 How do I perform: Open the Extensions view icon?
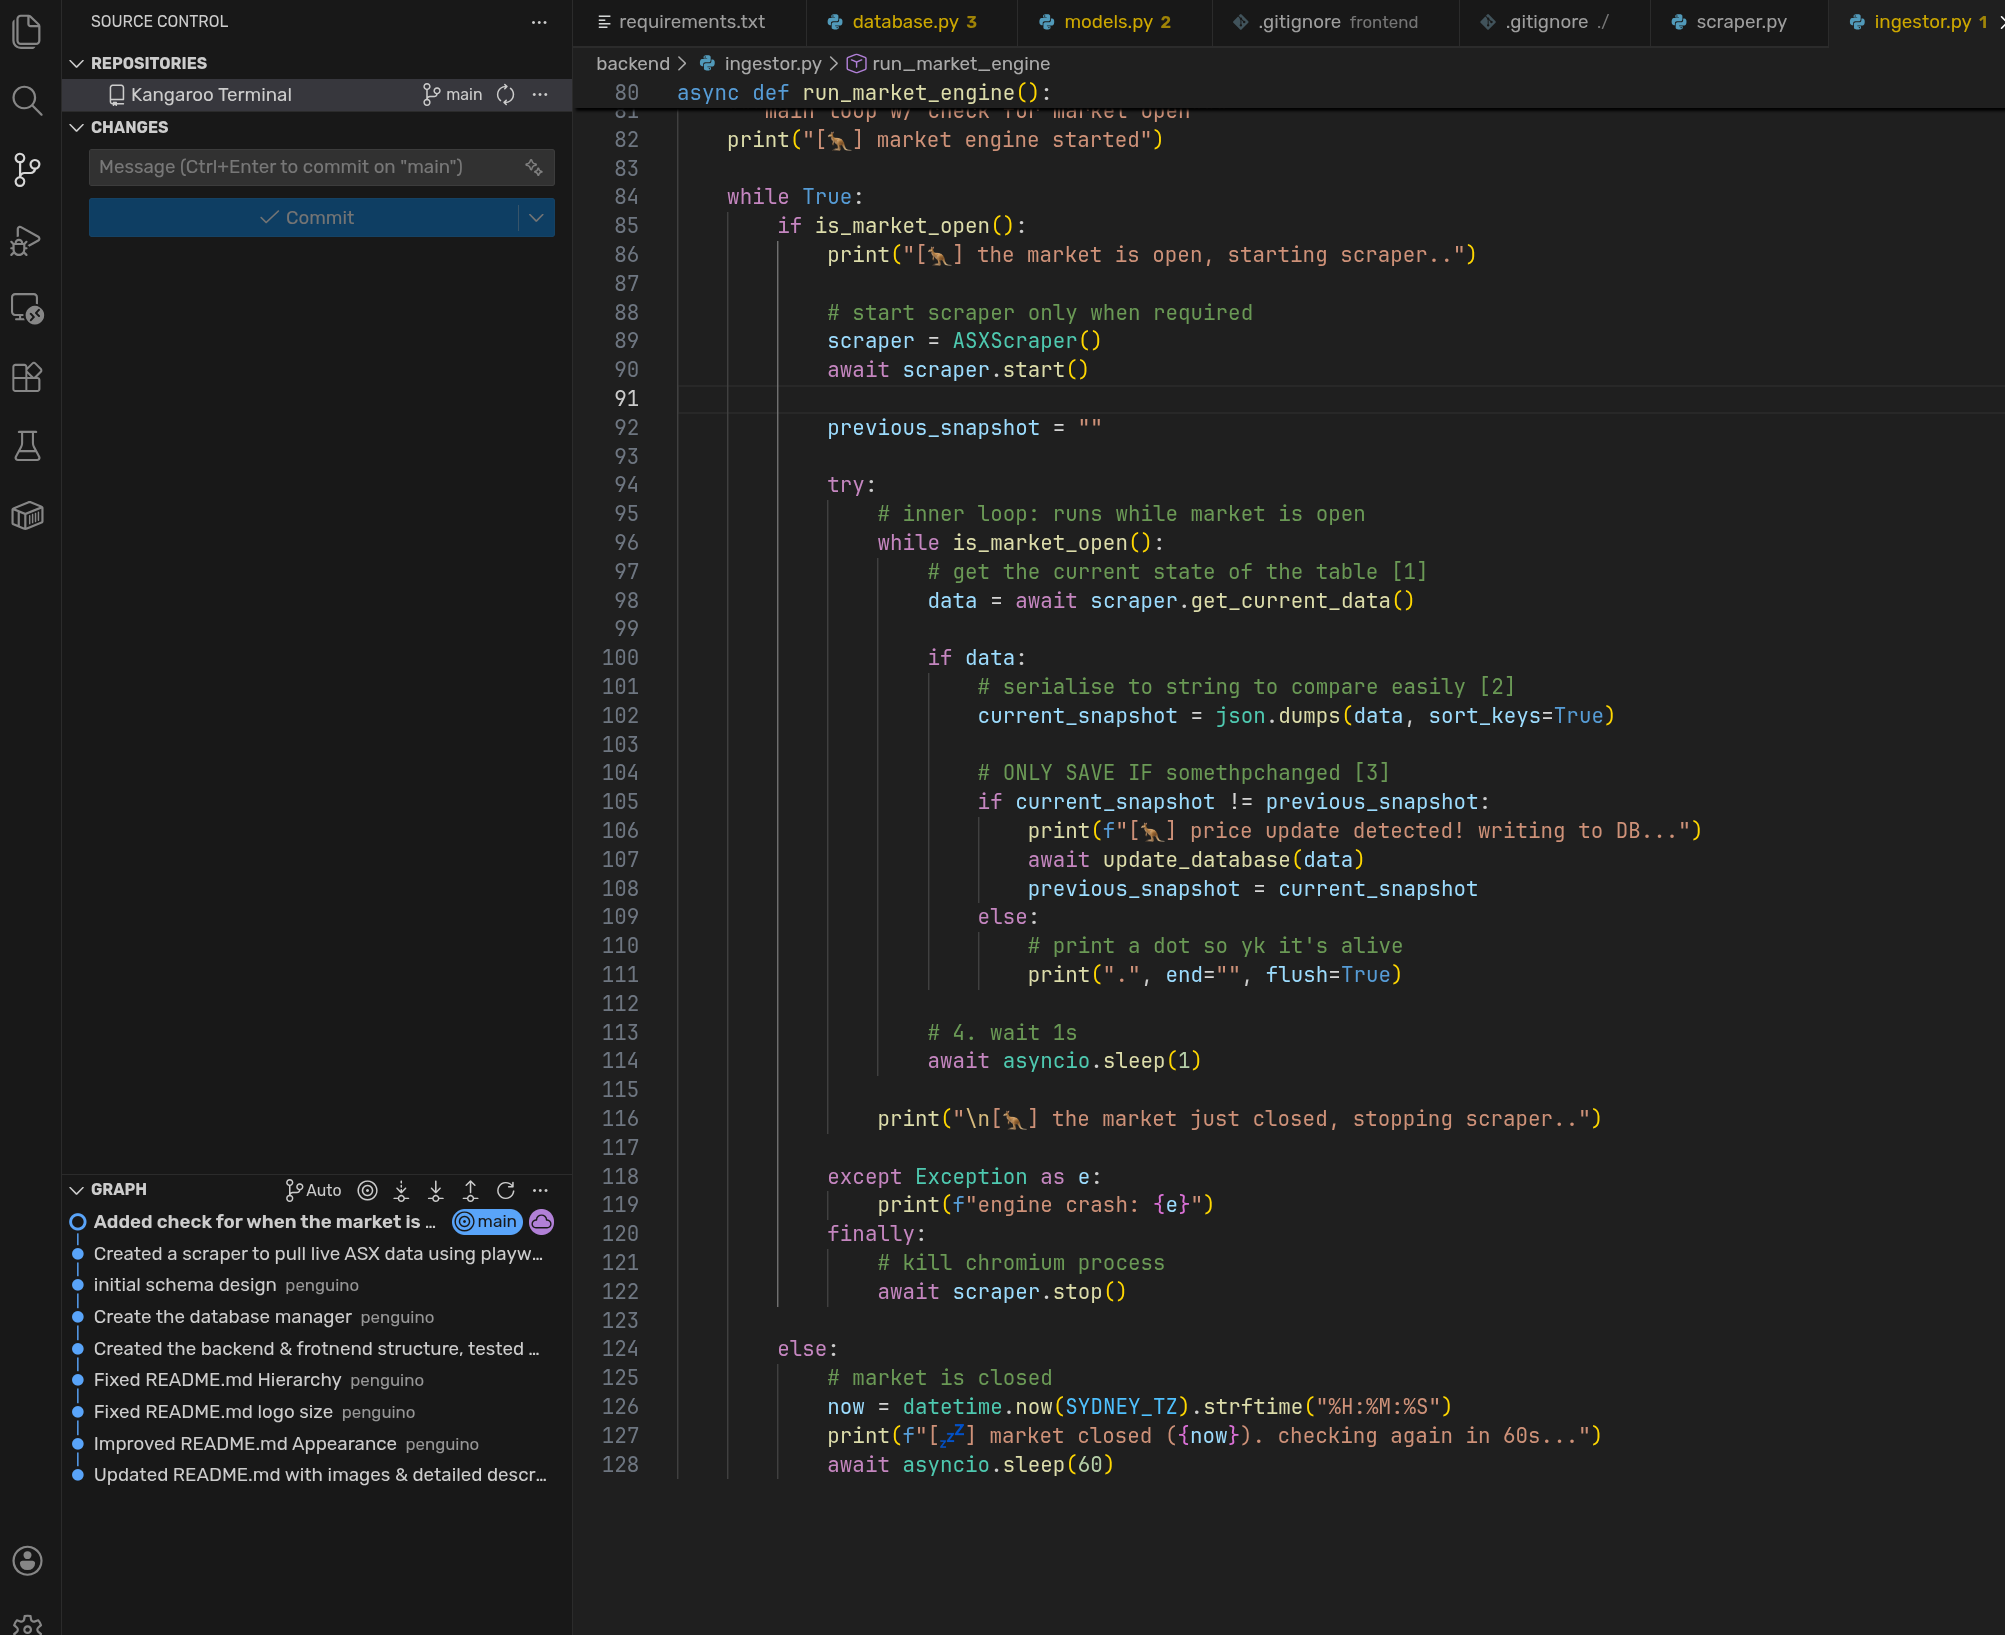[27, 377]
